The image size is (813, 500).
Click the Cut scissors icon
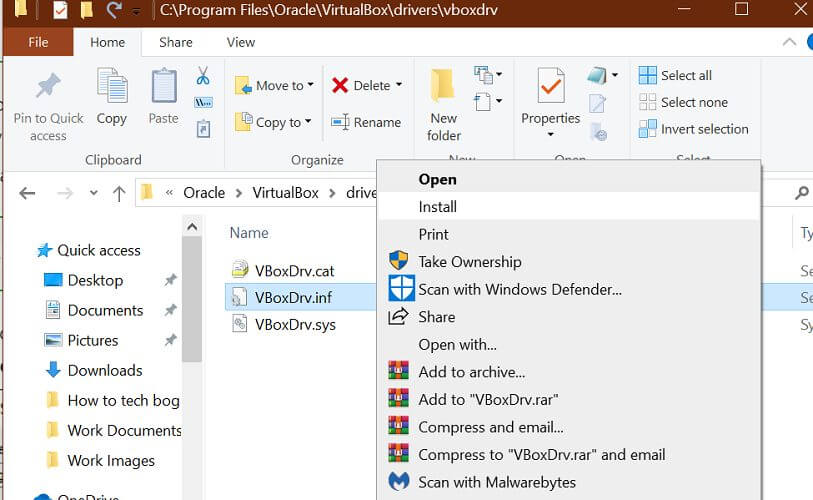coord(203,76)
